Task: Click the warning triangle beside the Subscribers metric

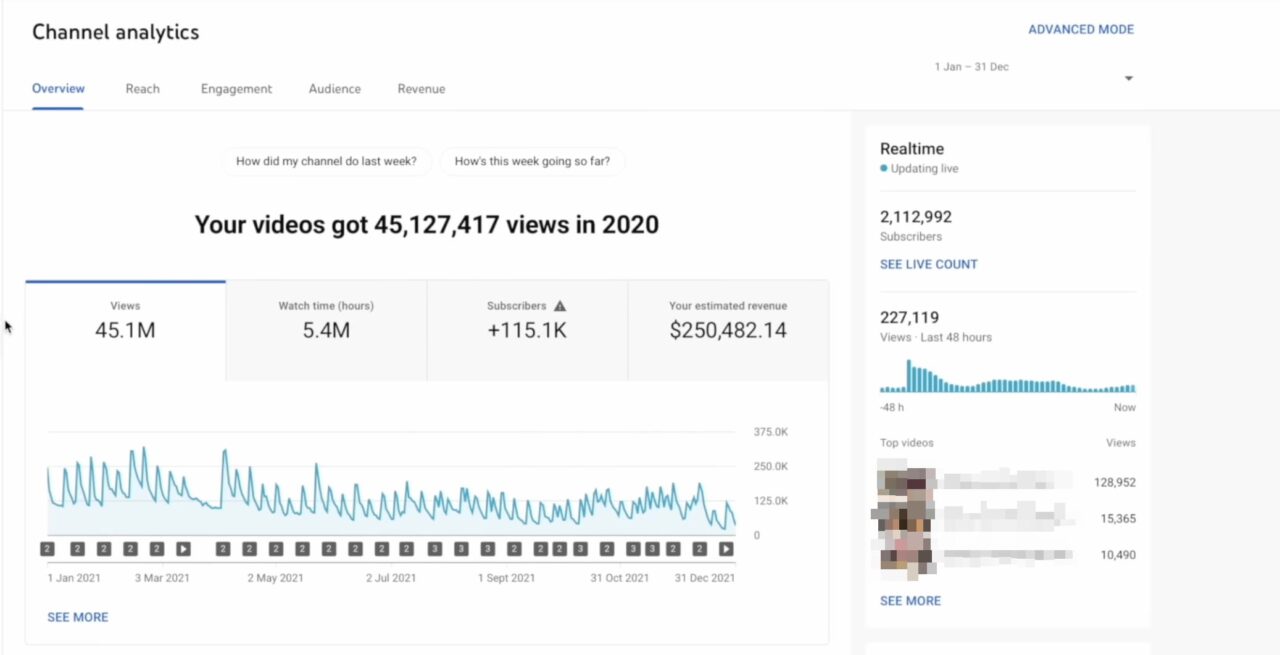Action: [x=560, y=305]
